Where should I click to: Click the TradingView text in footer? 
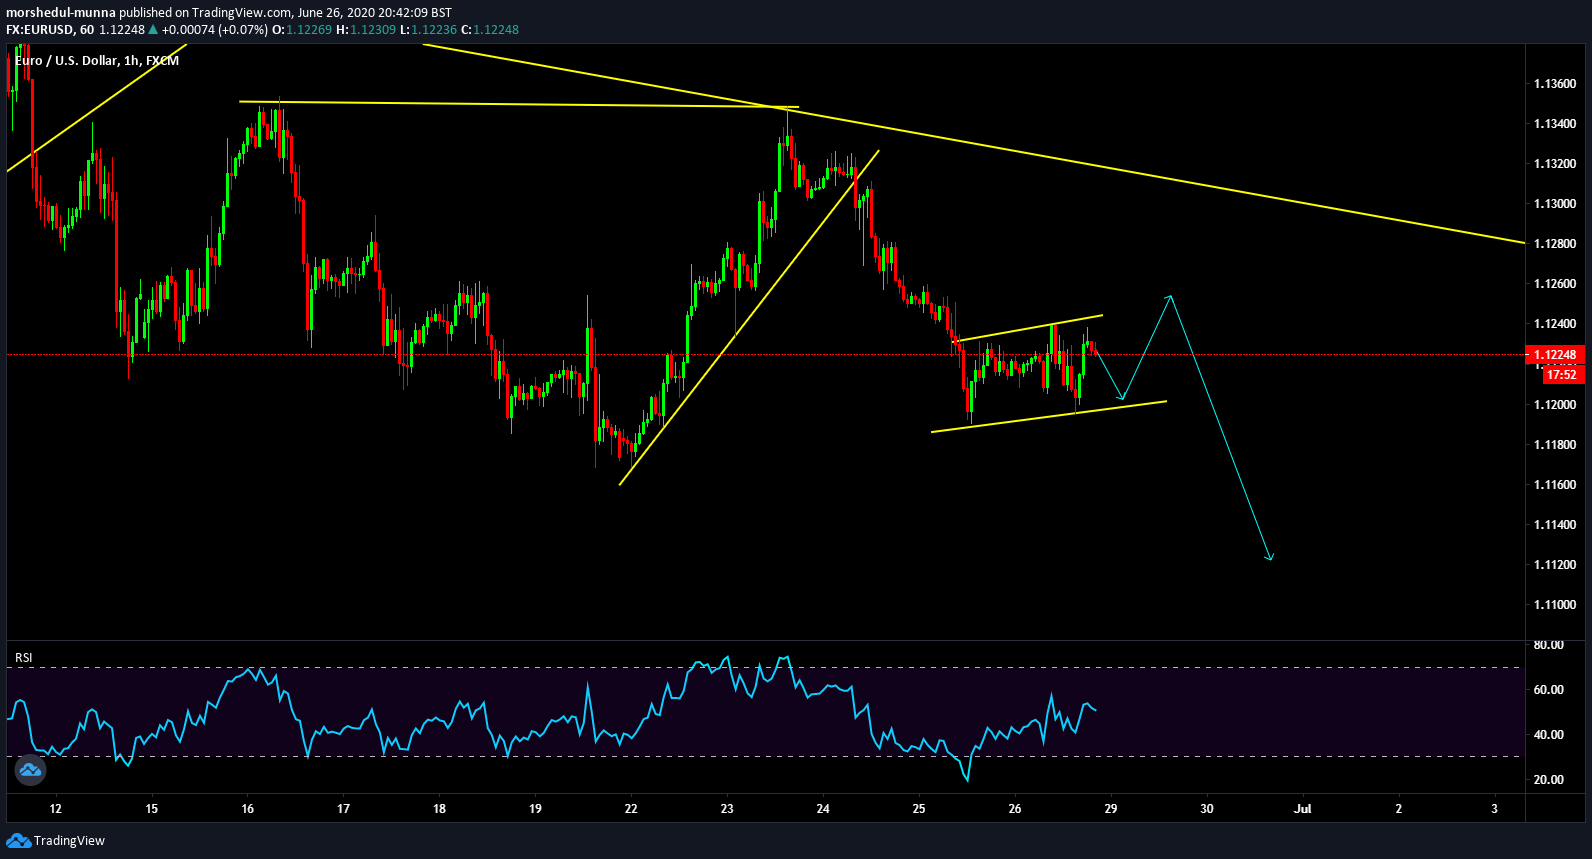click(69, 841)
